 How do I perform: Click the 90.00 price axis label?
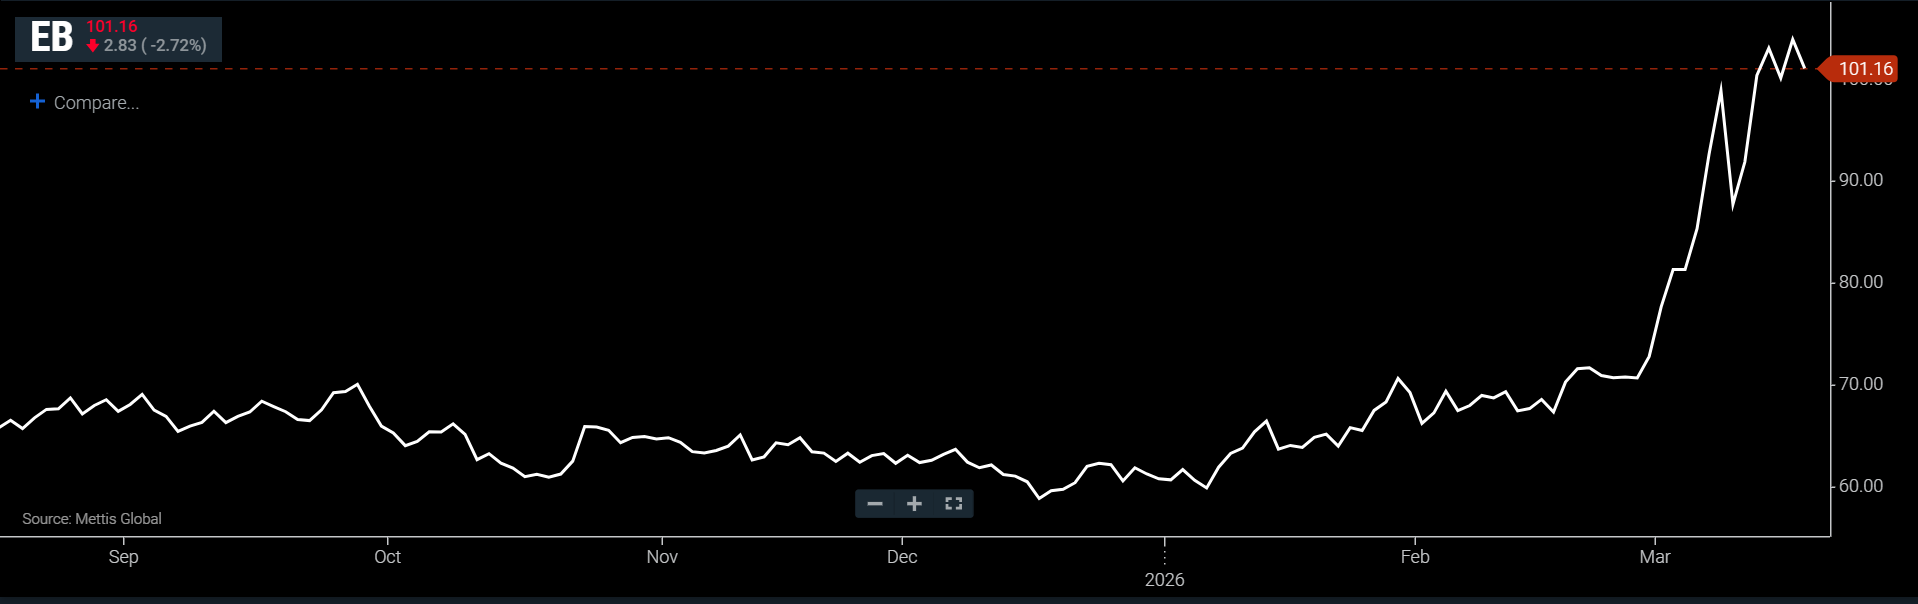1860,180
